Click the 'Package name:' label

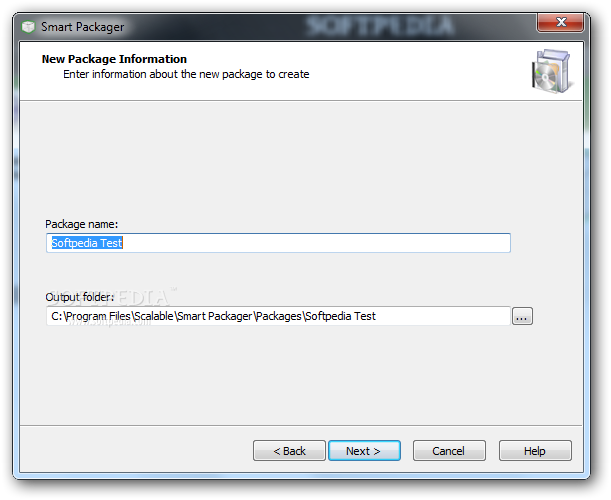81,224
